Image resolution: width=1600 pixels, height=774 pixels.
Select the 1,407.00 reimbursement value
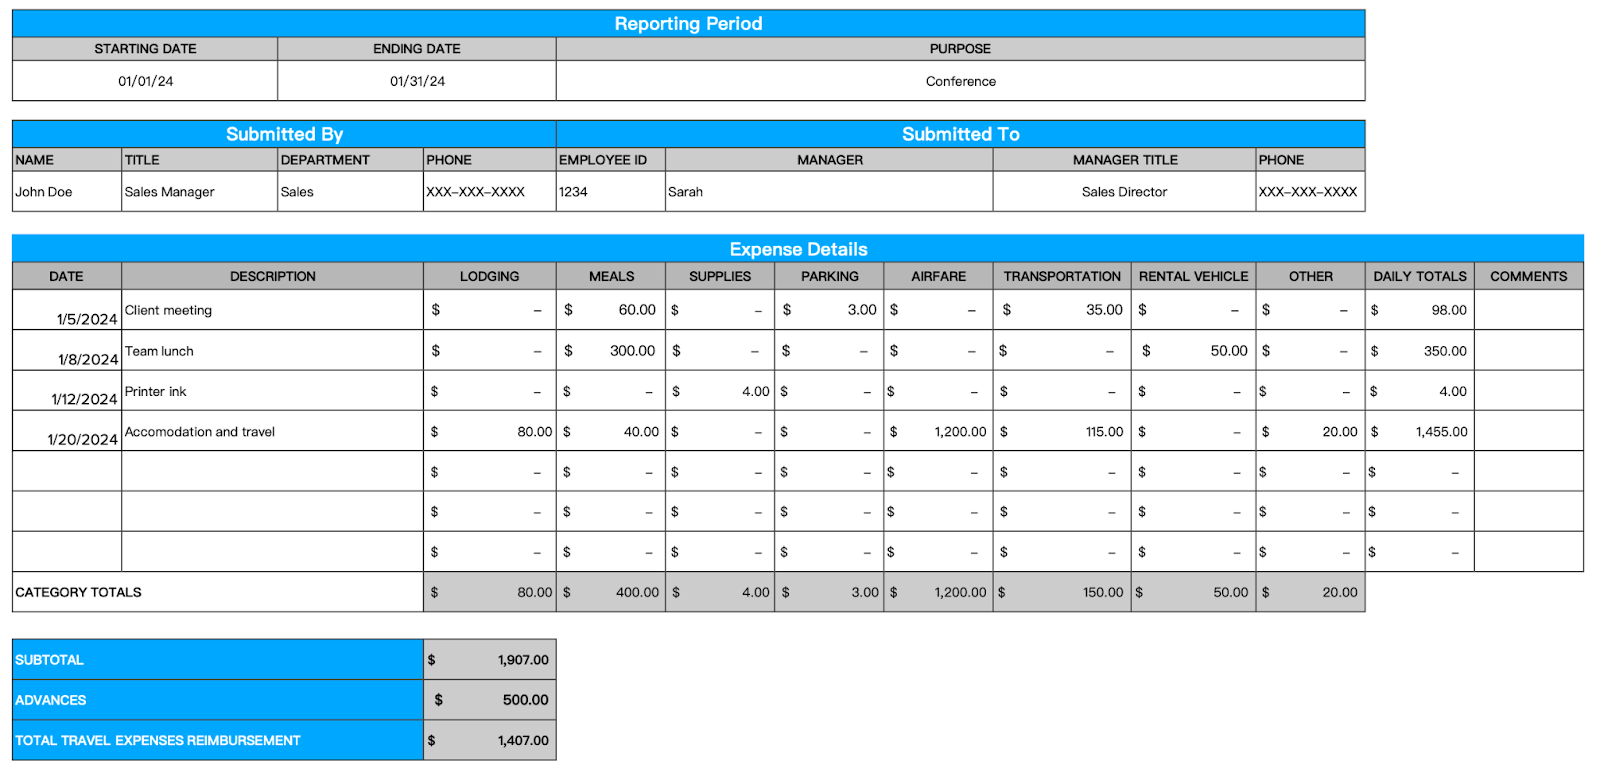[489, 740]
